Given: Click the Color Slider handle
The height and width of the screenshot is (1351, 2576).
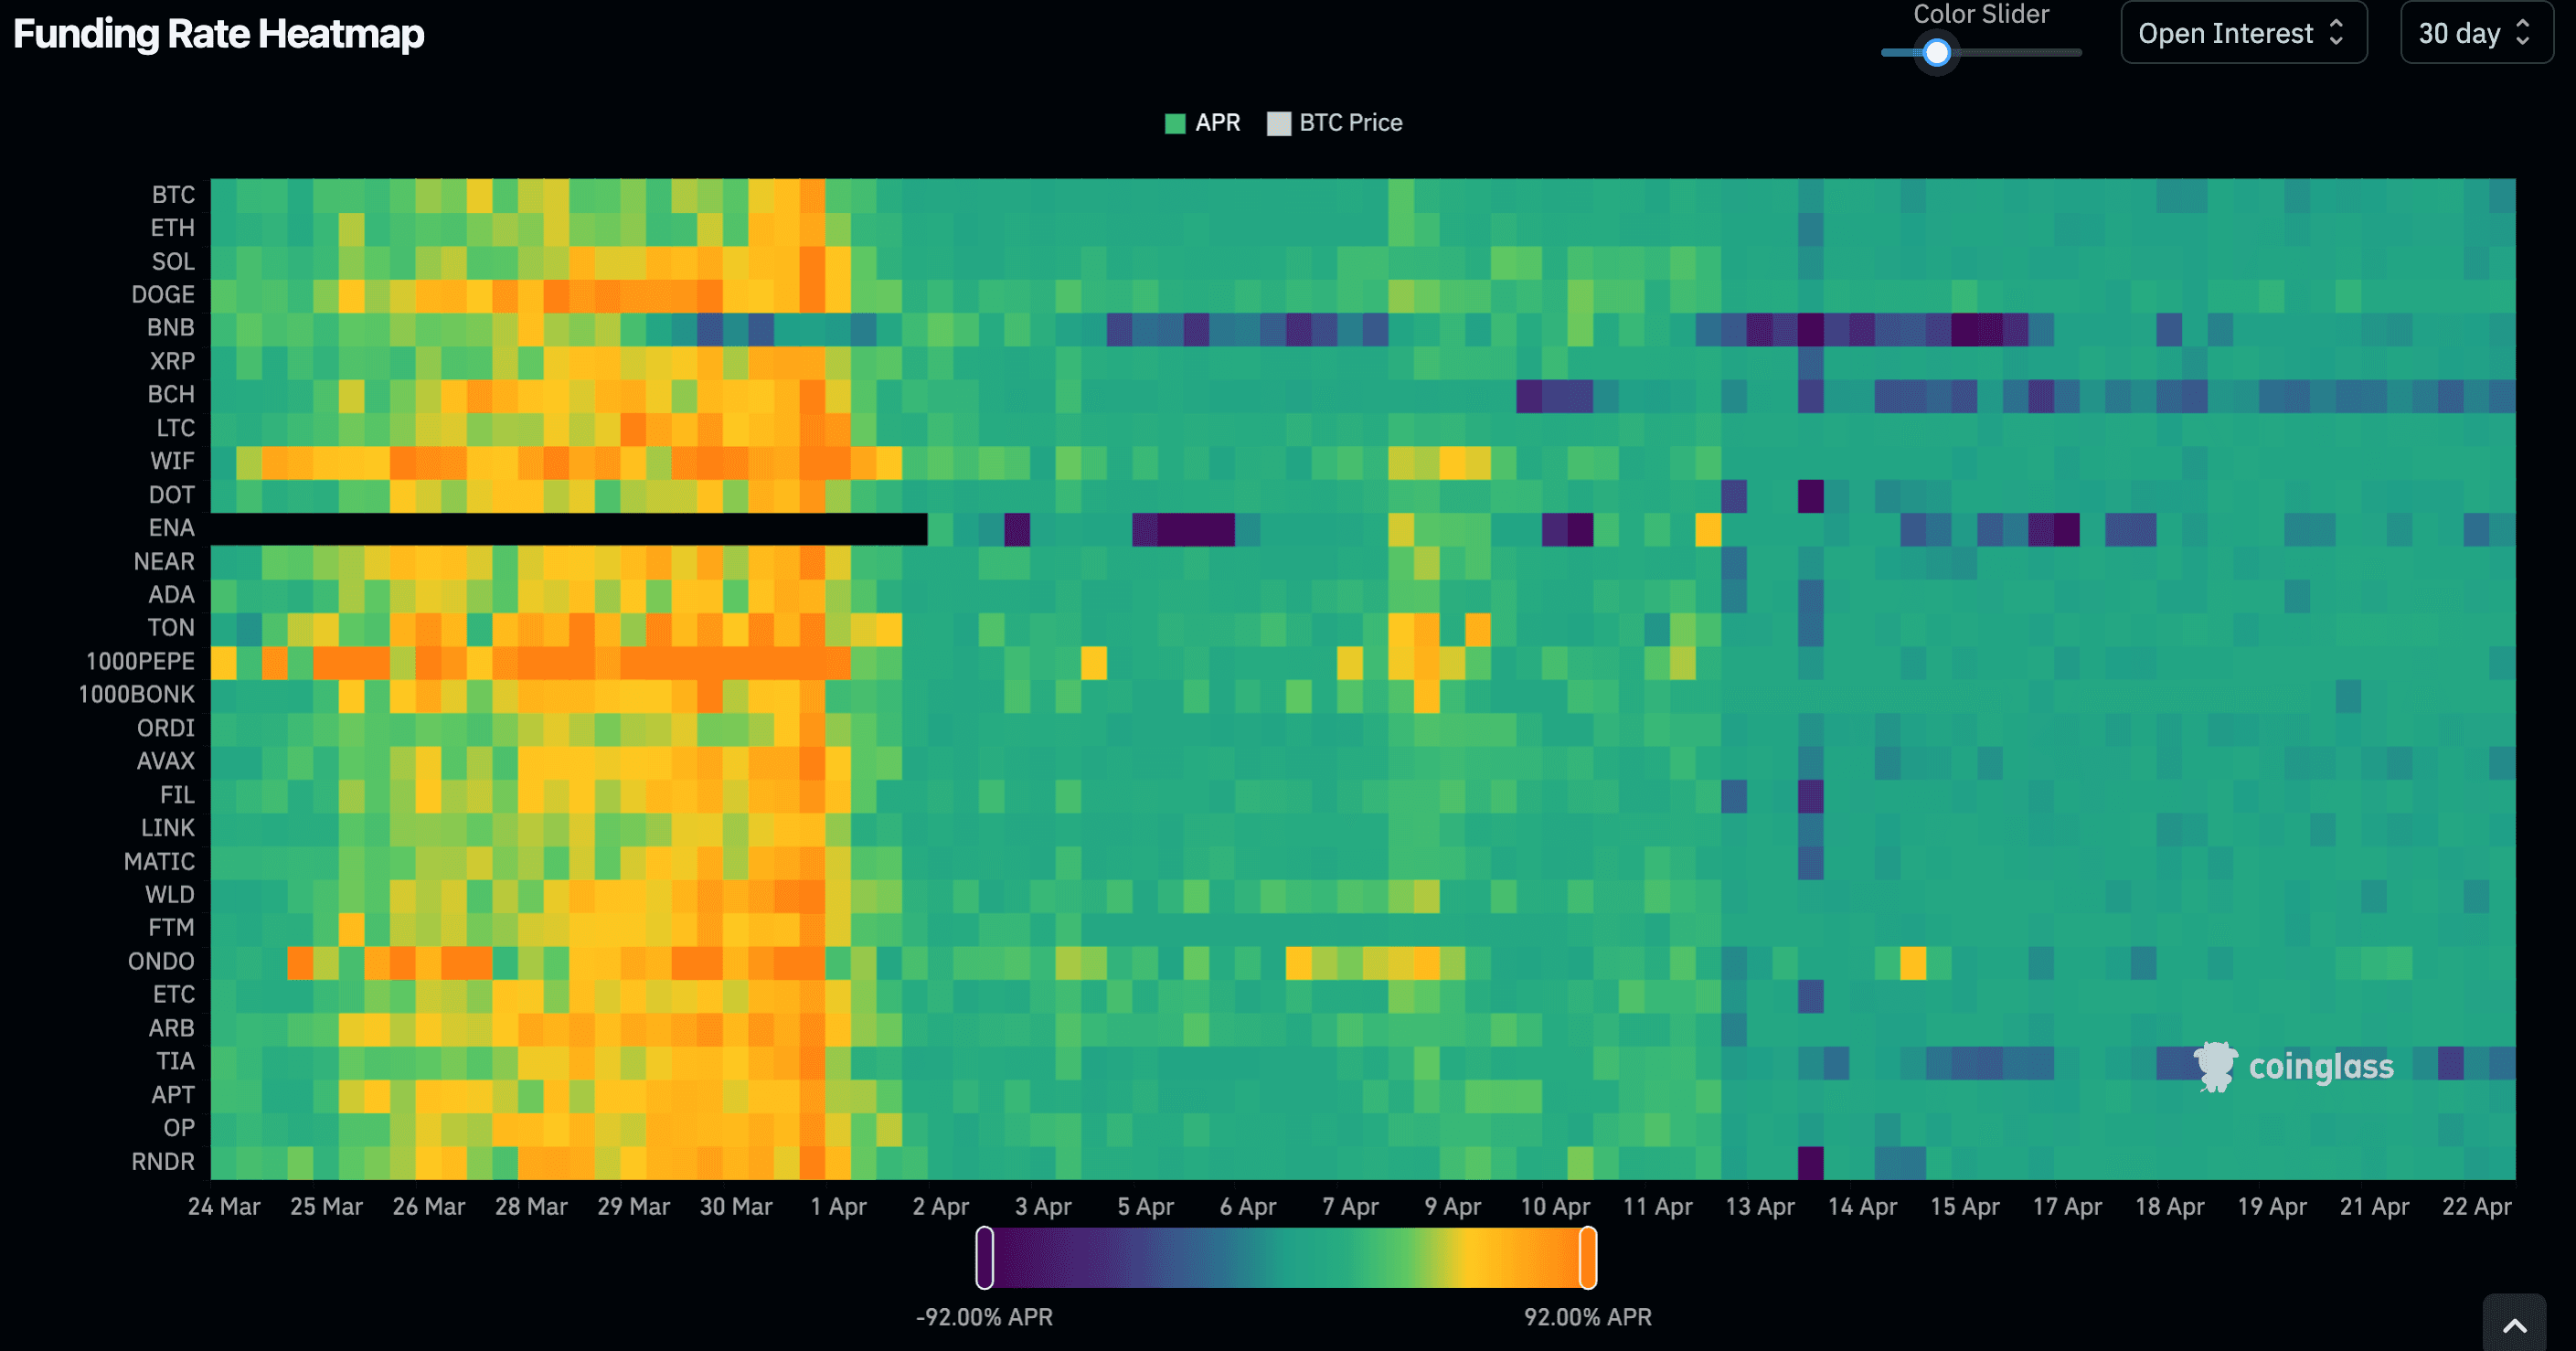Looking at the screenshot, I should (x=1937, y=52).
